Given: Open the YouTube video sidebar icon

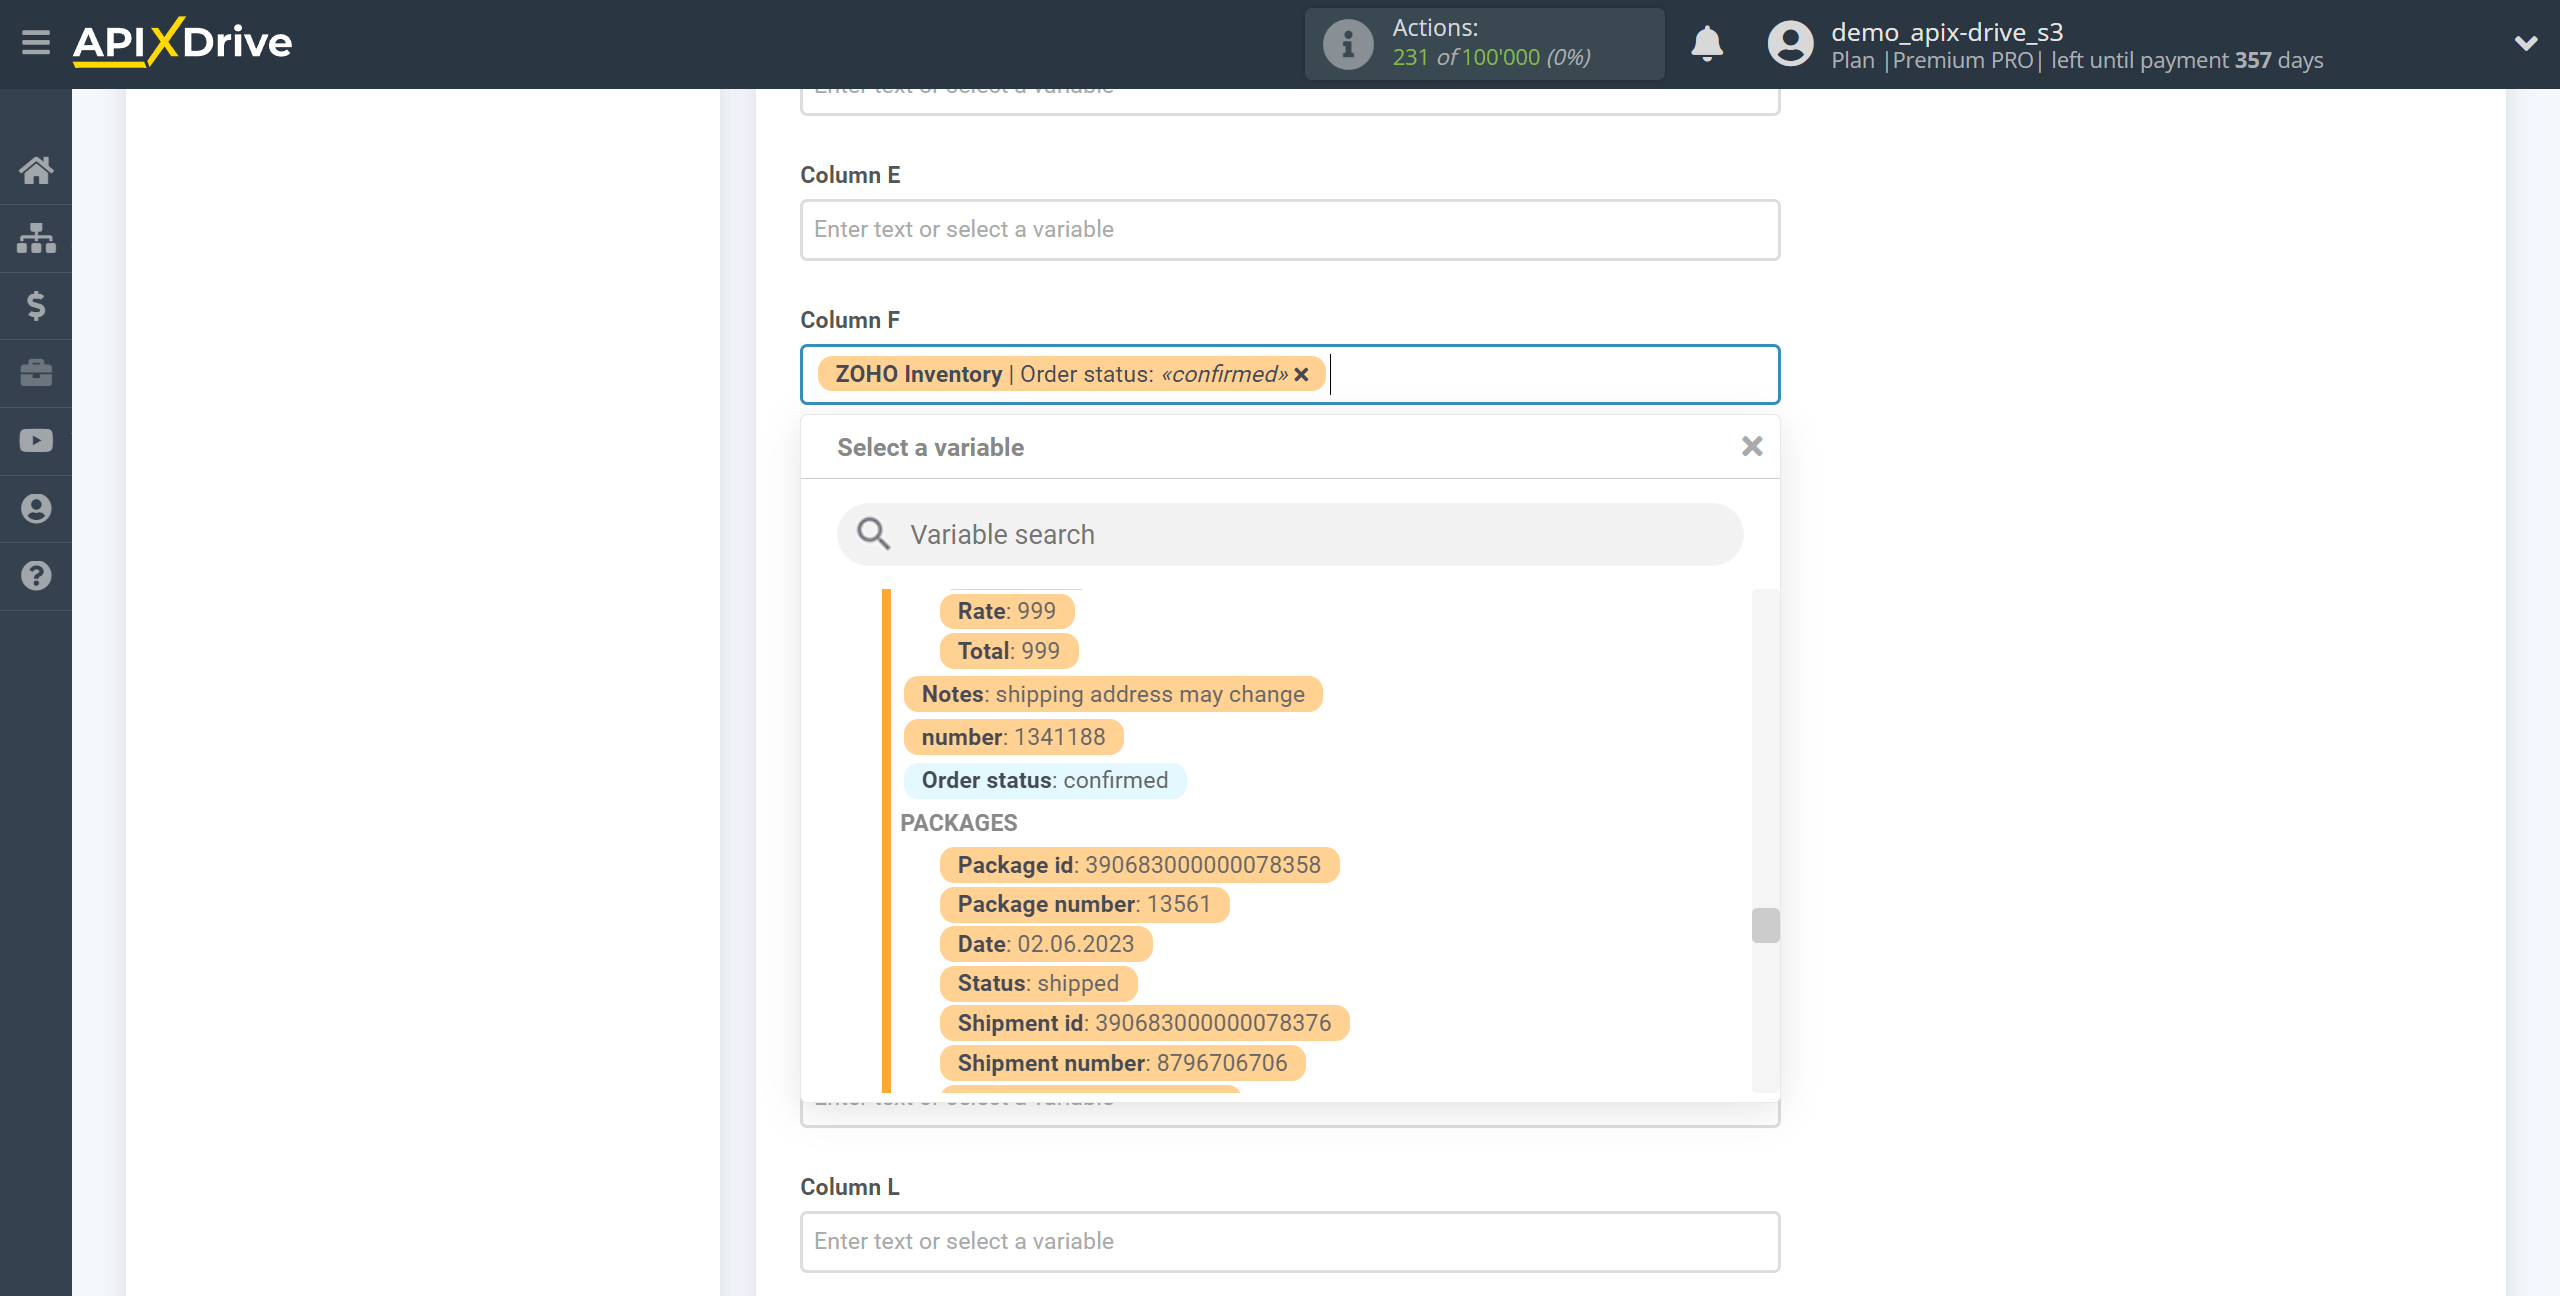Looking at the screenshot, I should tap(36, 441).
